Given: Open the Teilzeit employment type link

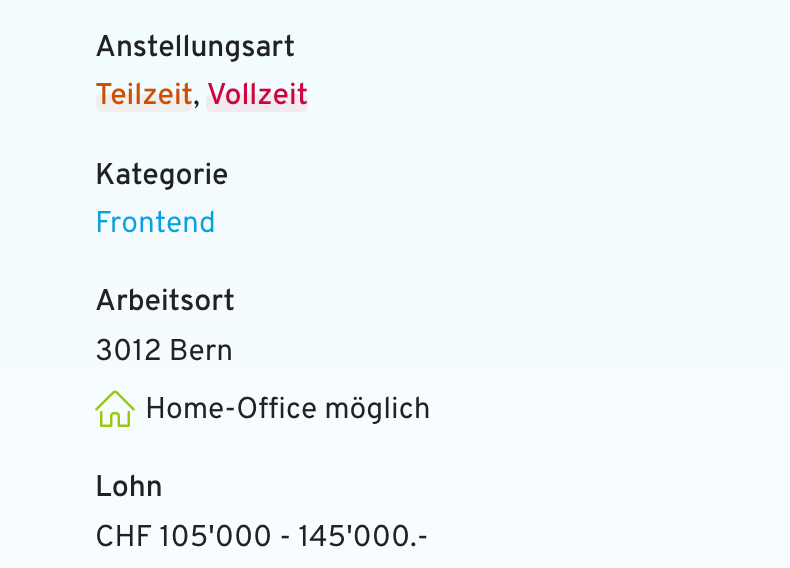Looking at the screenshot, I should pos(143,95).
